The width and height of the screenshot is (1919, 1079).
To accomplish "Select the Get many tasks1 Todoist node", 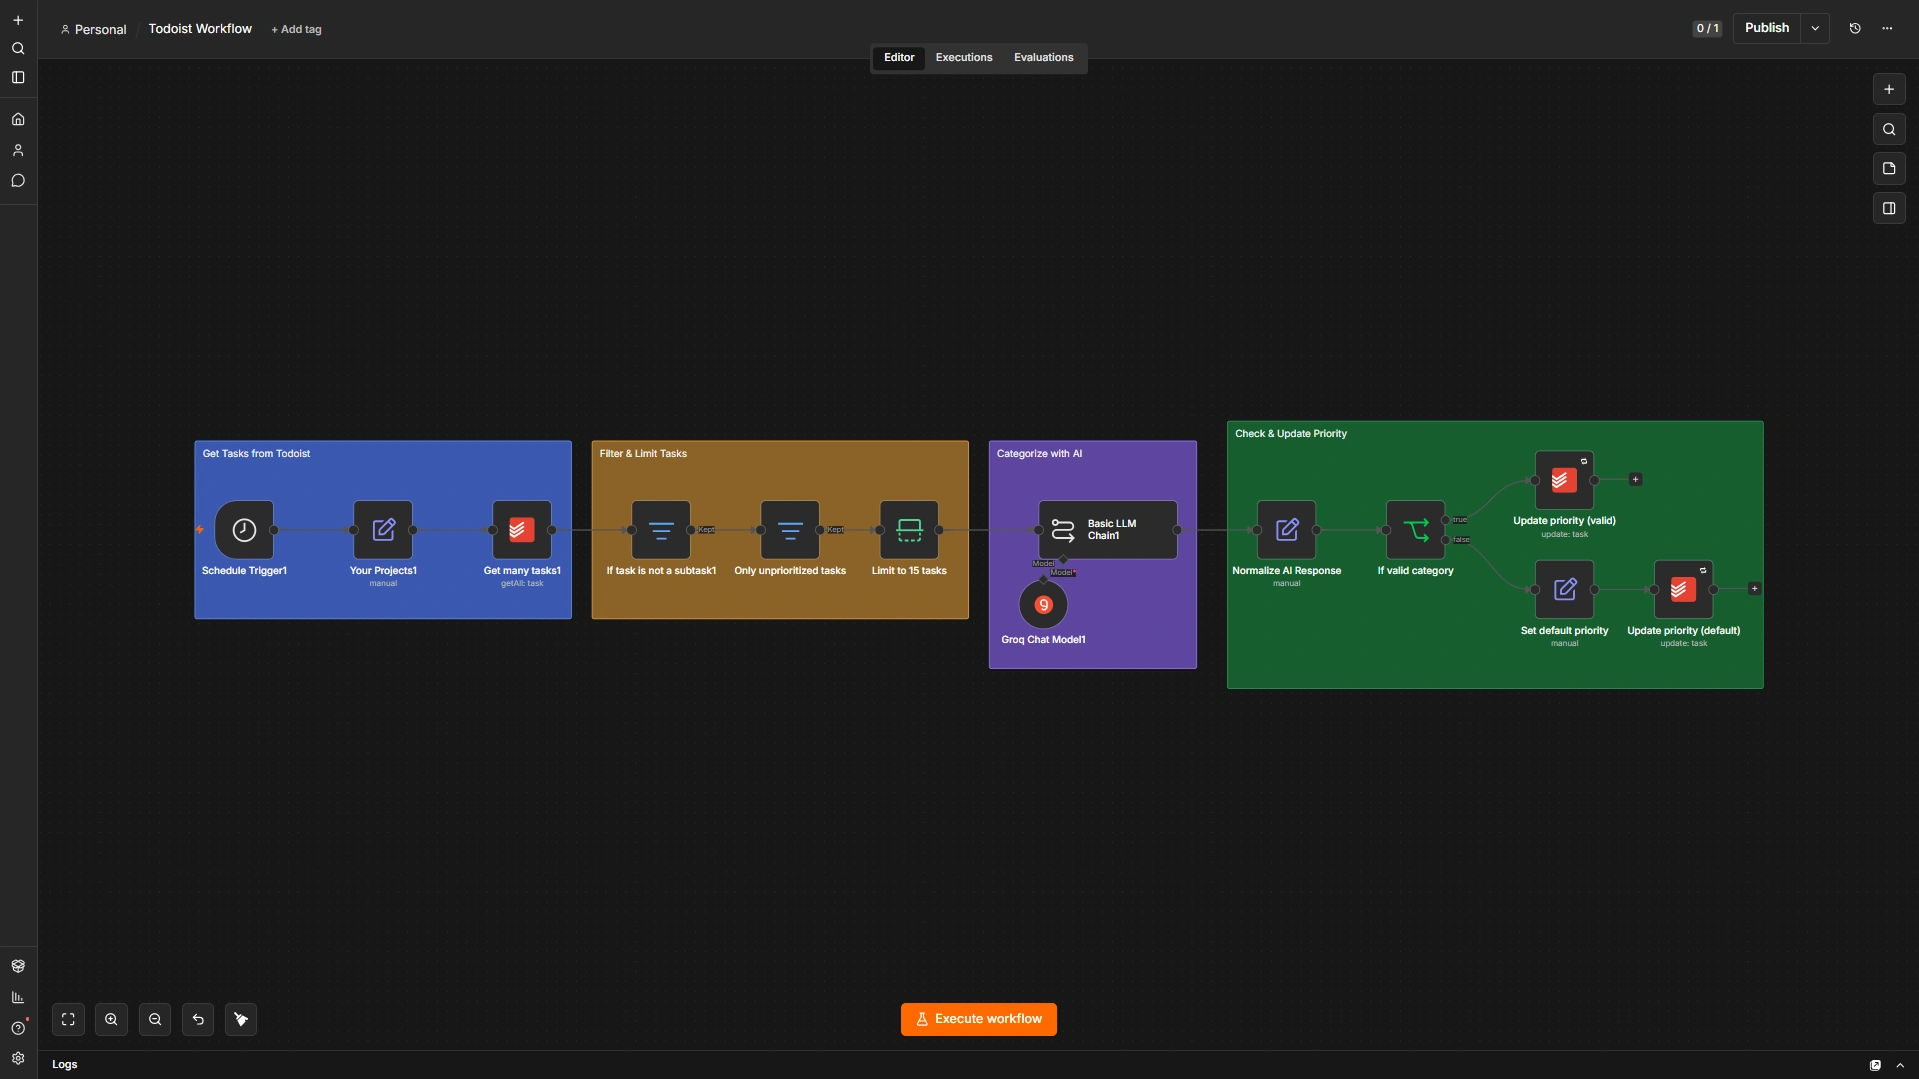I will click(x=522, y=530).
